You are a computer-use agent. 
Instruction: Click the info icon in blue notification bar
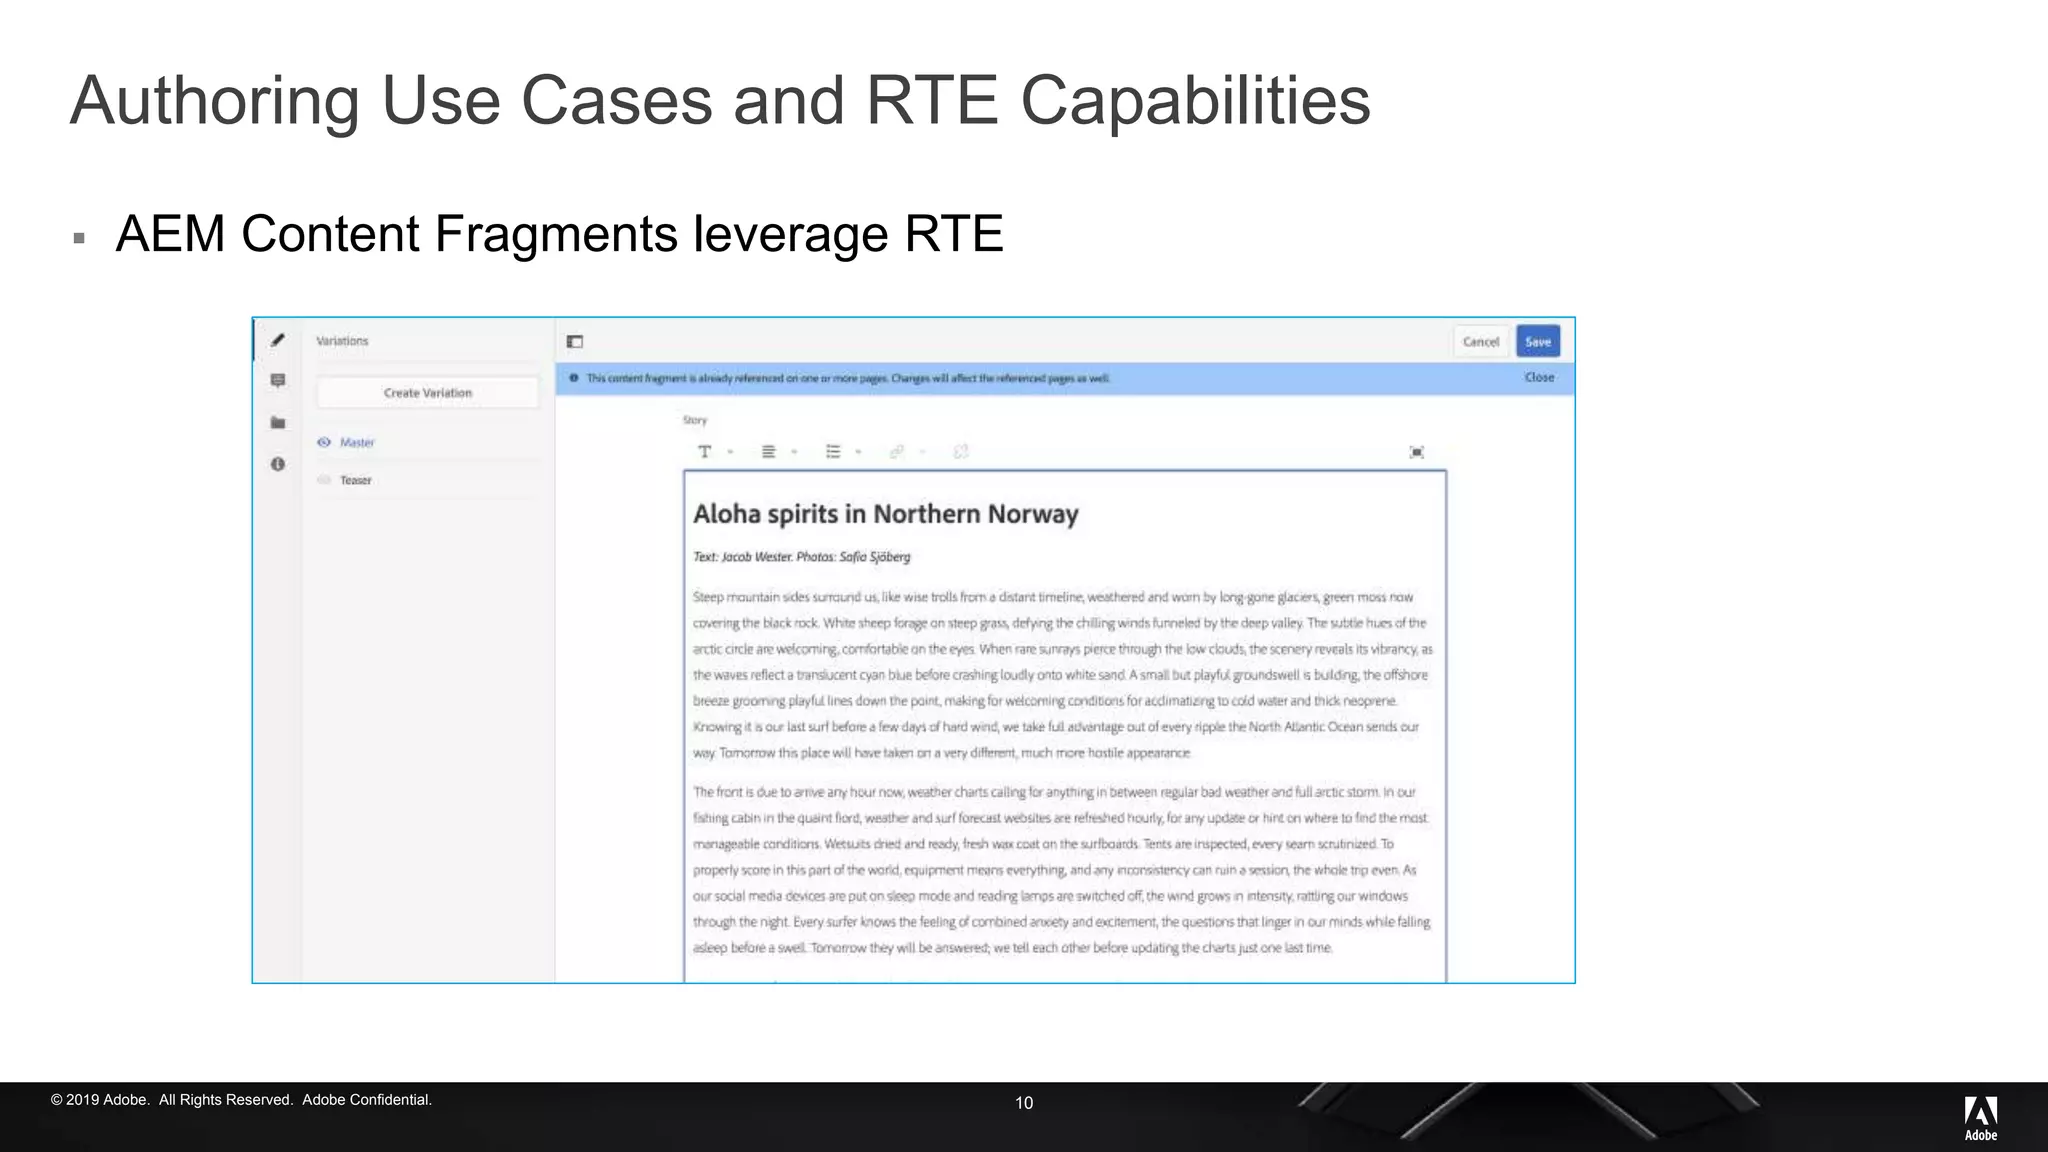(x=574, y=378)
